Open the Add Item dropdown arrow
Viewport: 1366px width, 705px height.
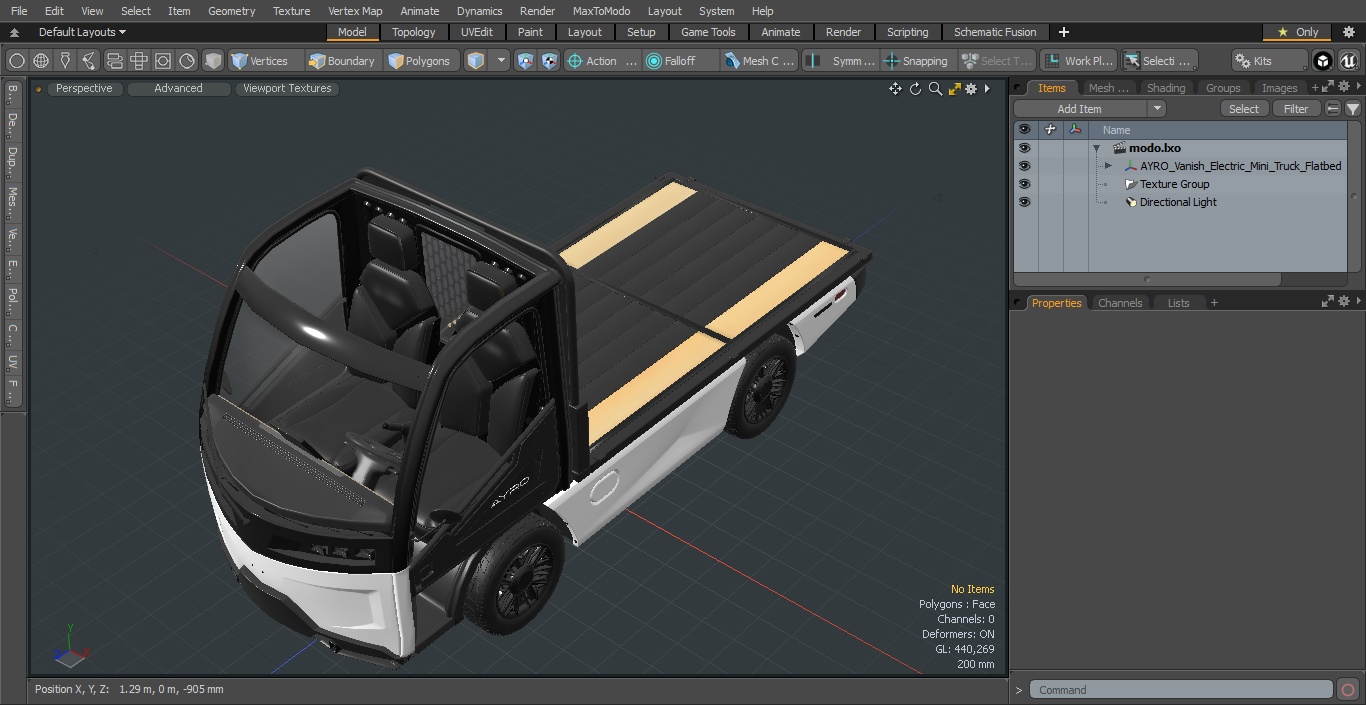point(1157,109)
